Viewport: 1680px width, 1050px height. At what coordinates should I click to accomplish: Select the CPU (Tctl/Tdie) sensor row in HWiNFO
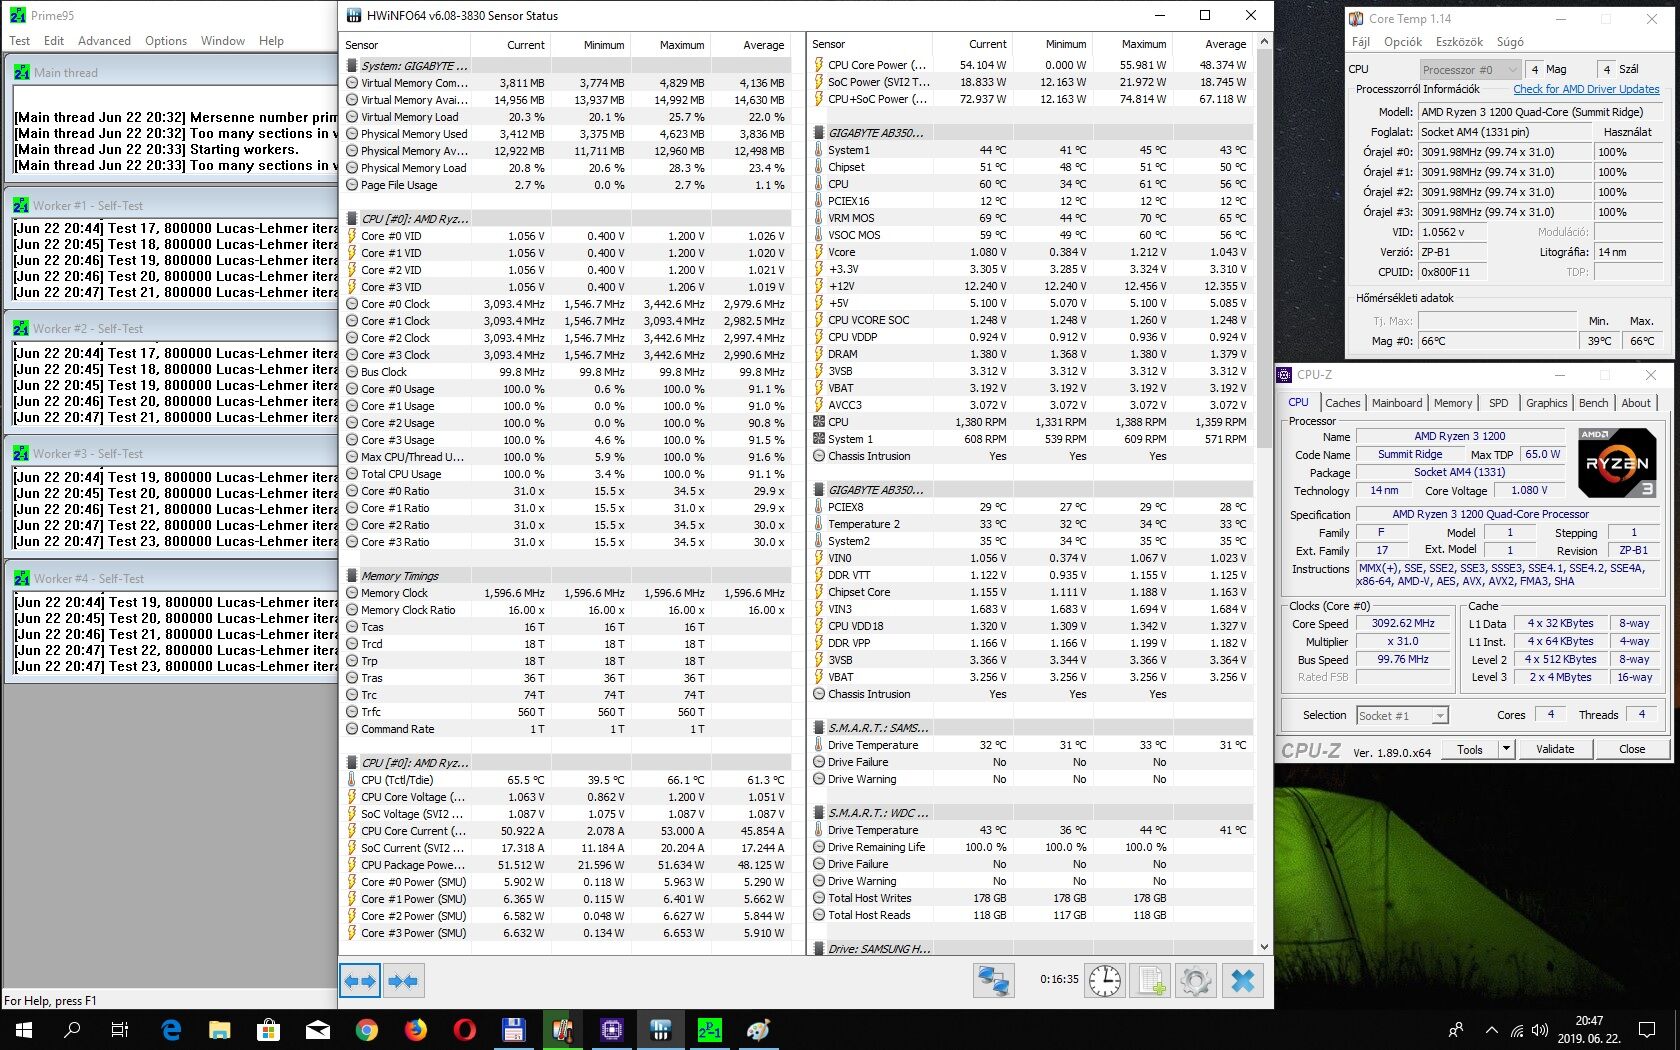click(567, 780)
